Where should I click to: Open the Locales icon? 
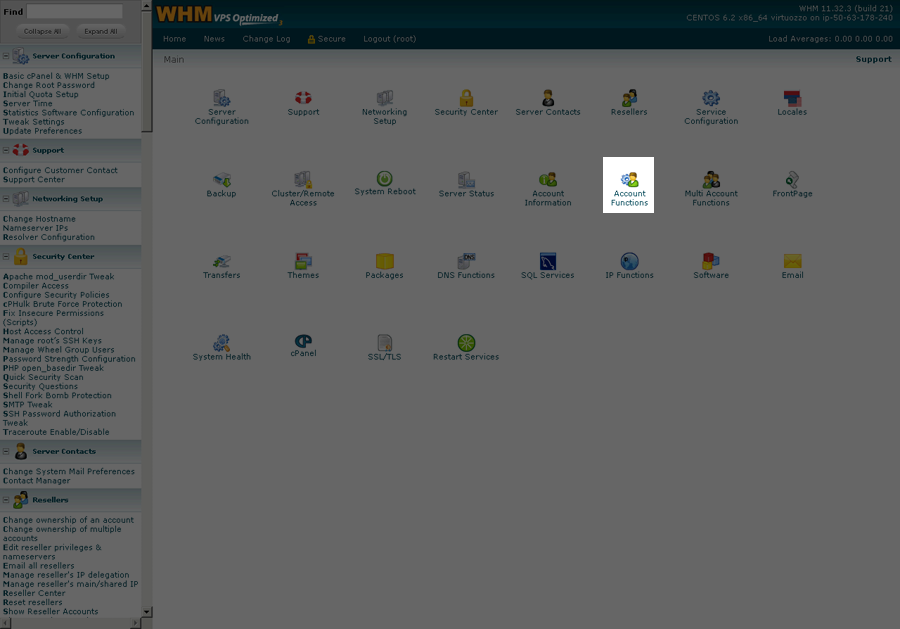(792, 98)
